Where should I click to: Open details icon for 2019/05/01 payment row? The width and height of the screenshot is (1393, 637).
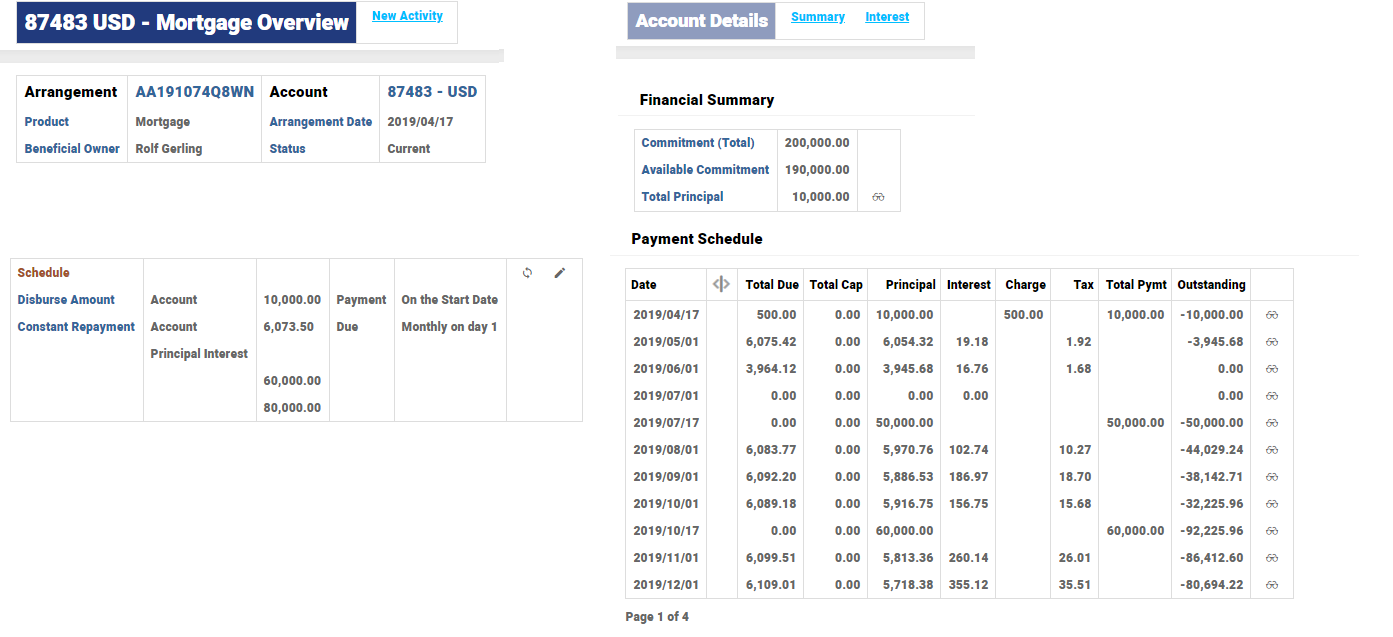(1272, 342)
